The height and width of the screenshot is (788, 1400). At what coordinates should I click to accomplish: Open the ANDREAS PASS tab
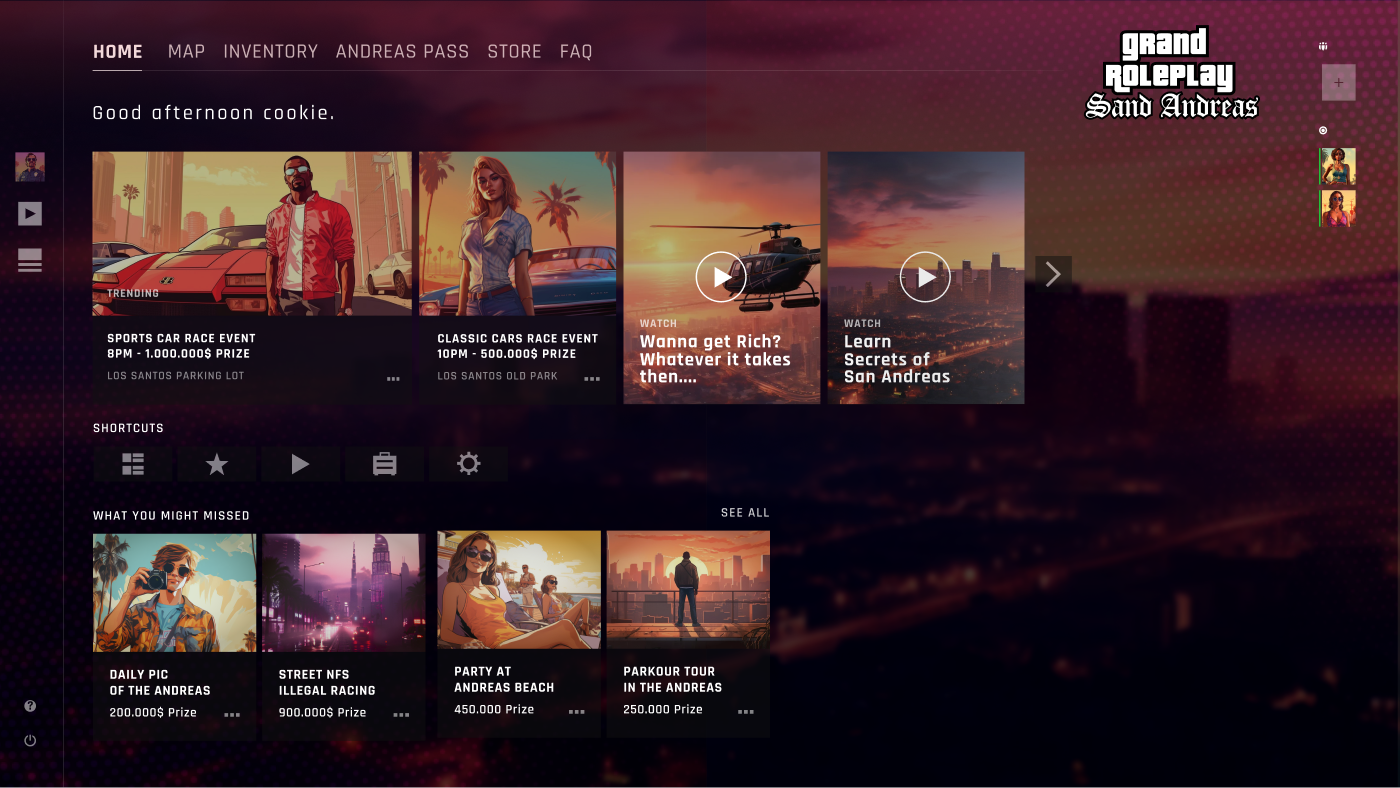coord(402,51)
